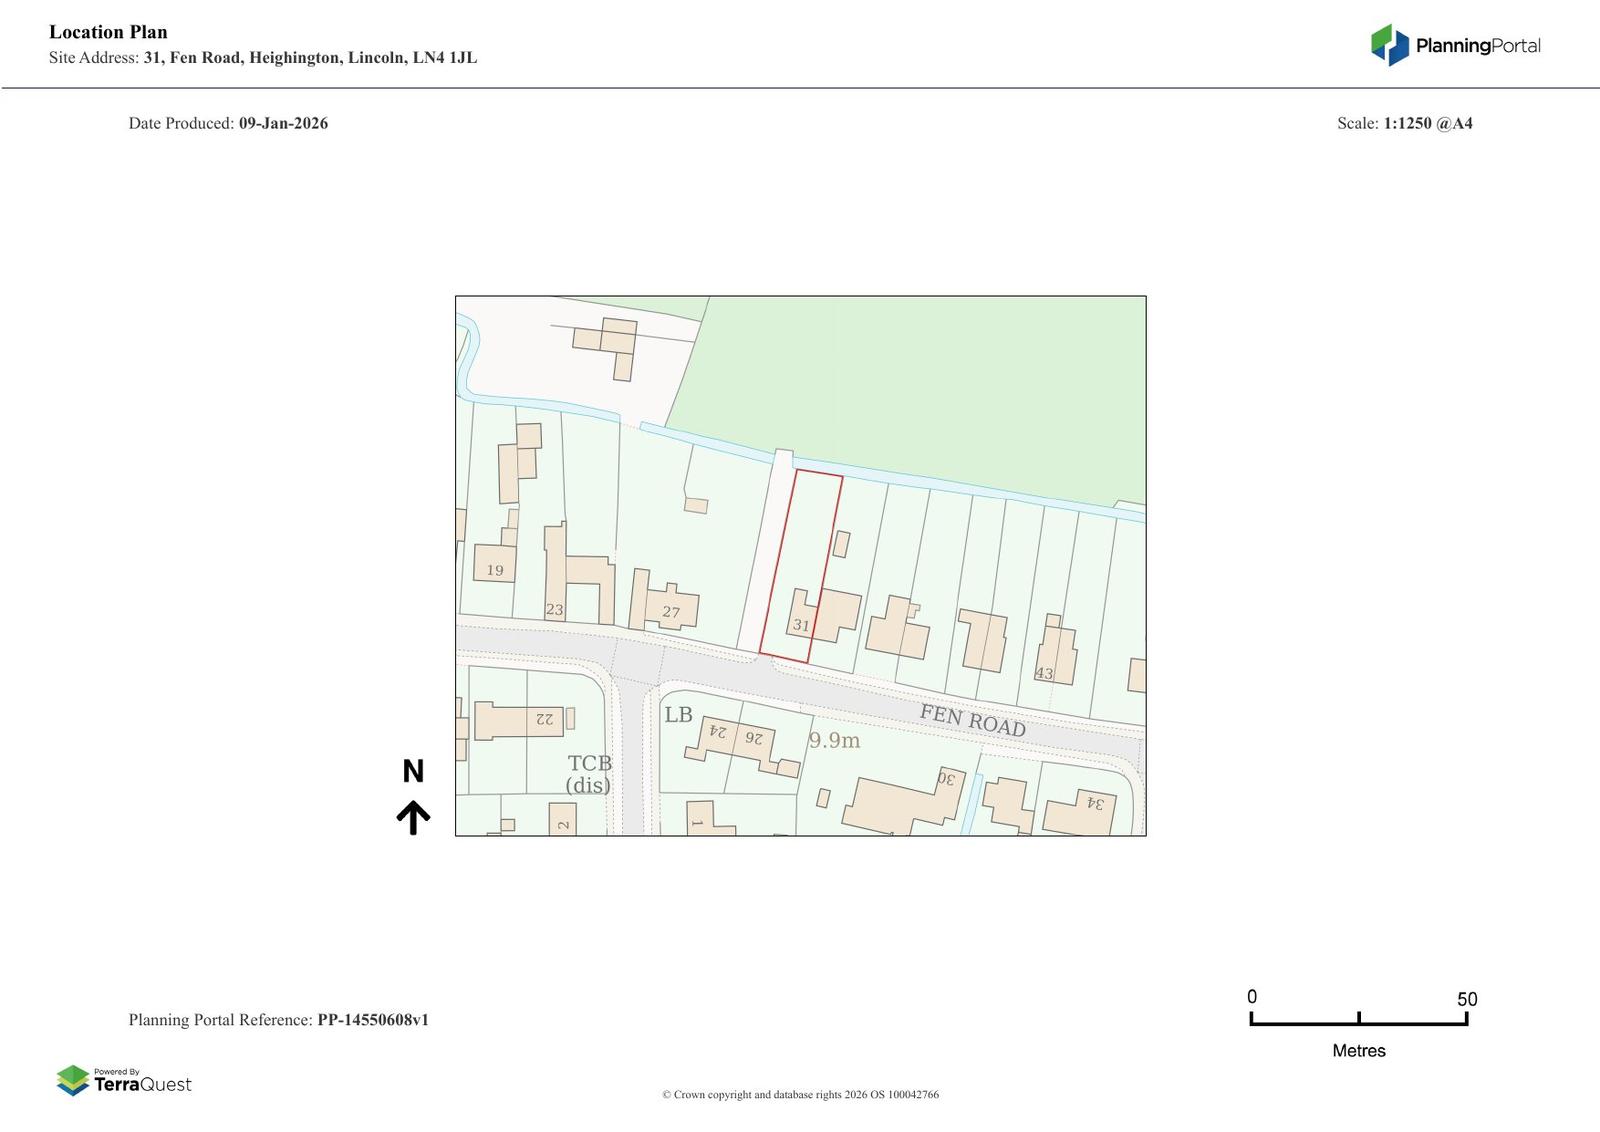This screenshot has width=1600, height=1132.
Task: Click the letter N compass label
Action: 413,771
